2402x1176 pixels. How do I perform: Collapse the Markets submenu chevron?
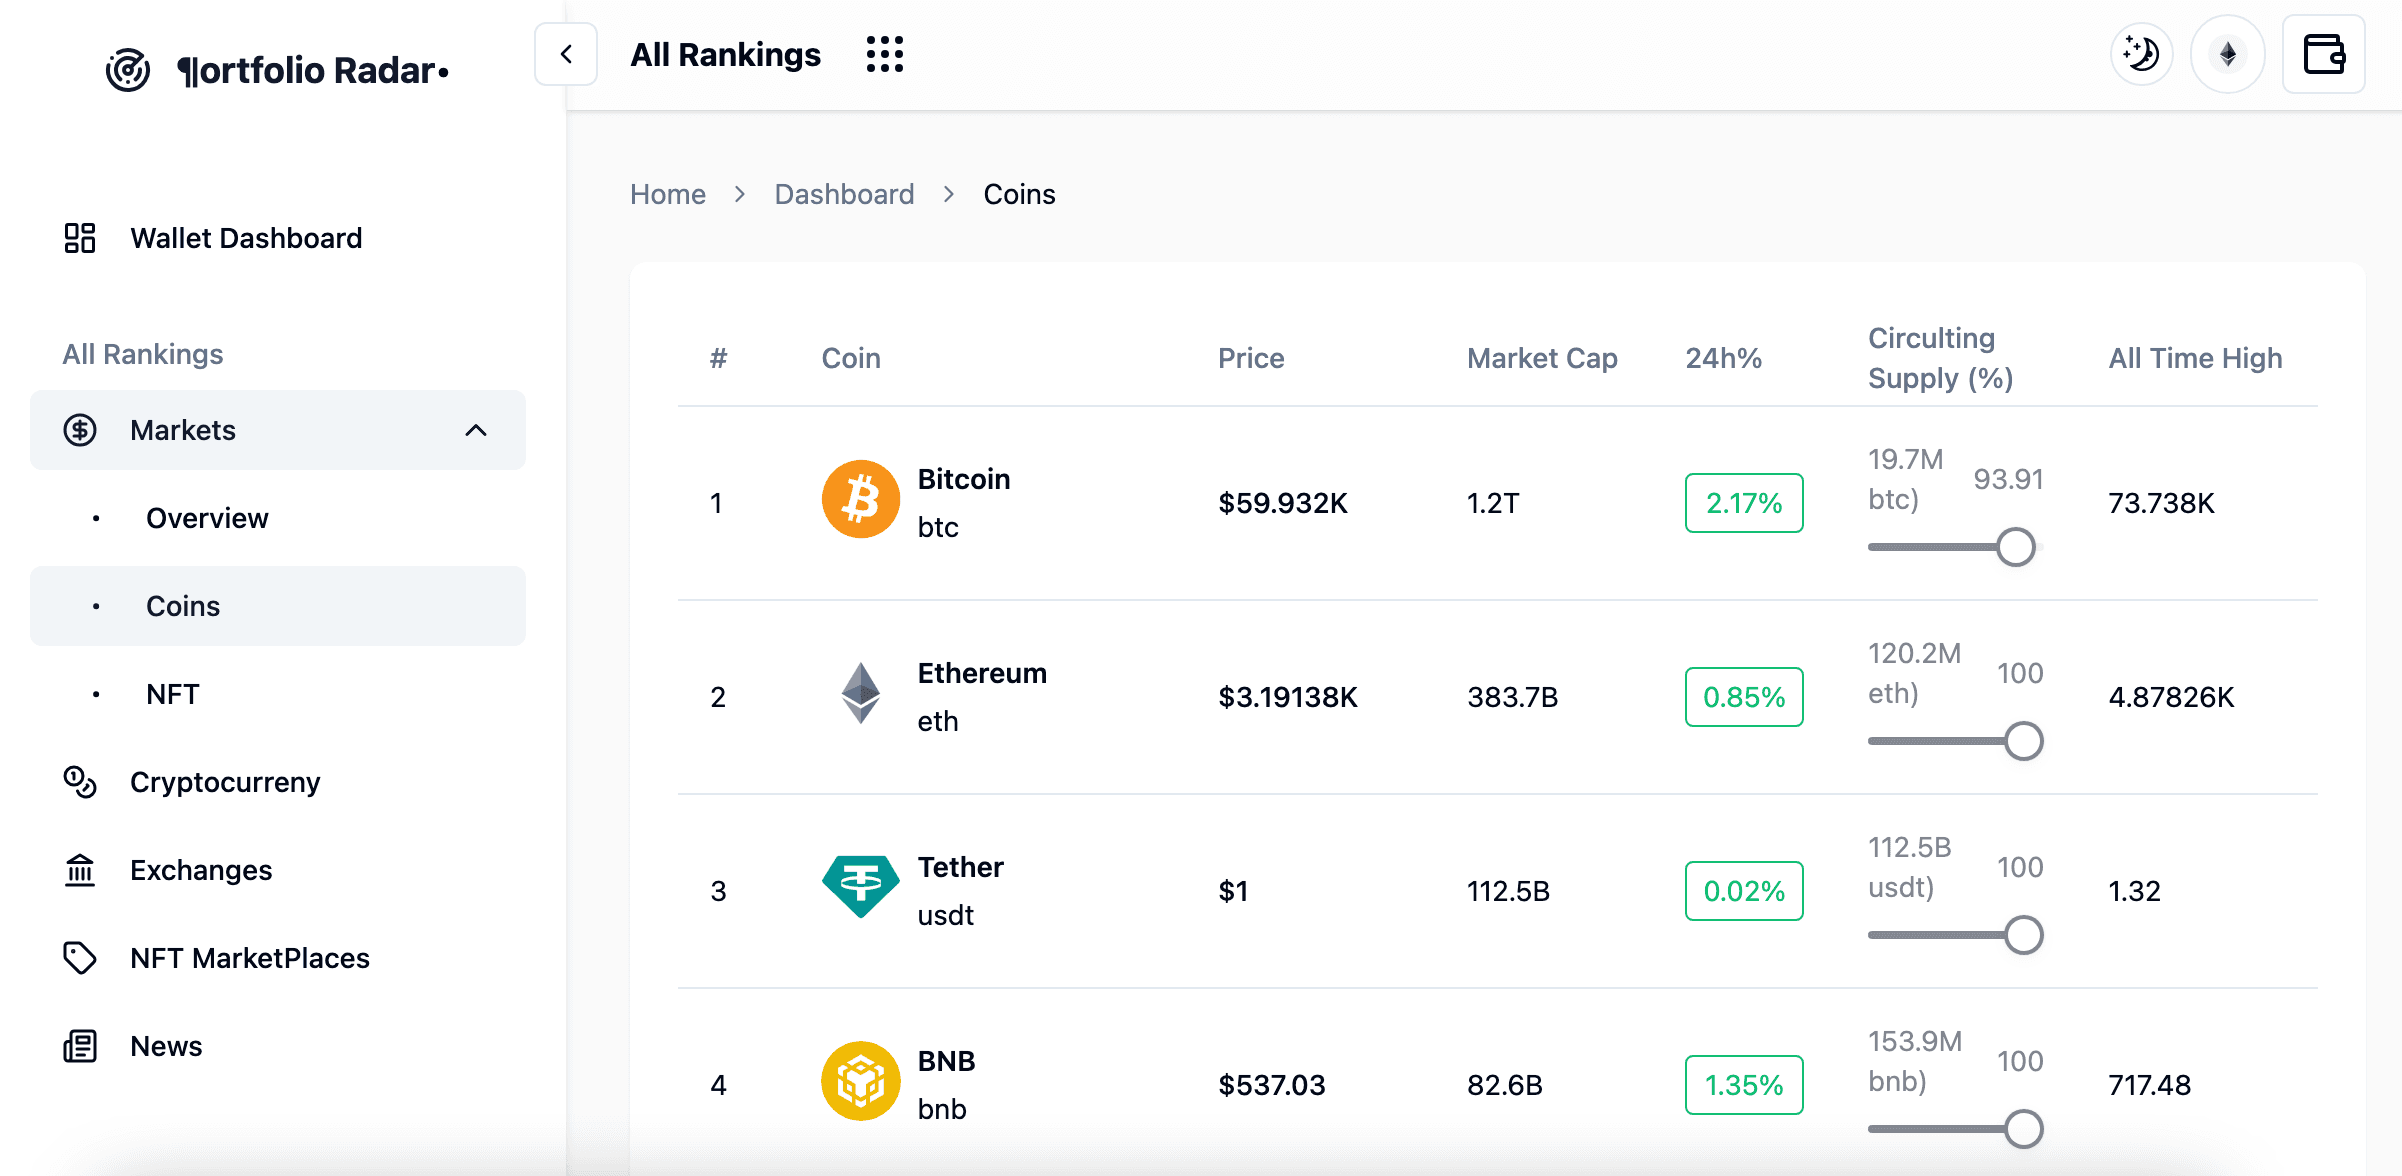[x=476, y=430]
